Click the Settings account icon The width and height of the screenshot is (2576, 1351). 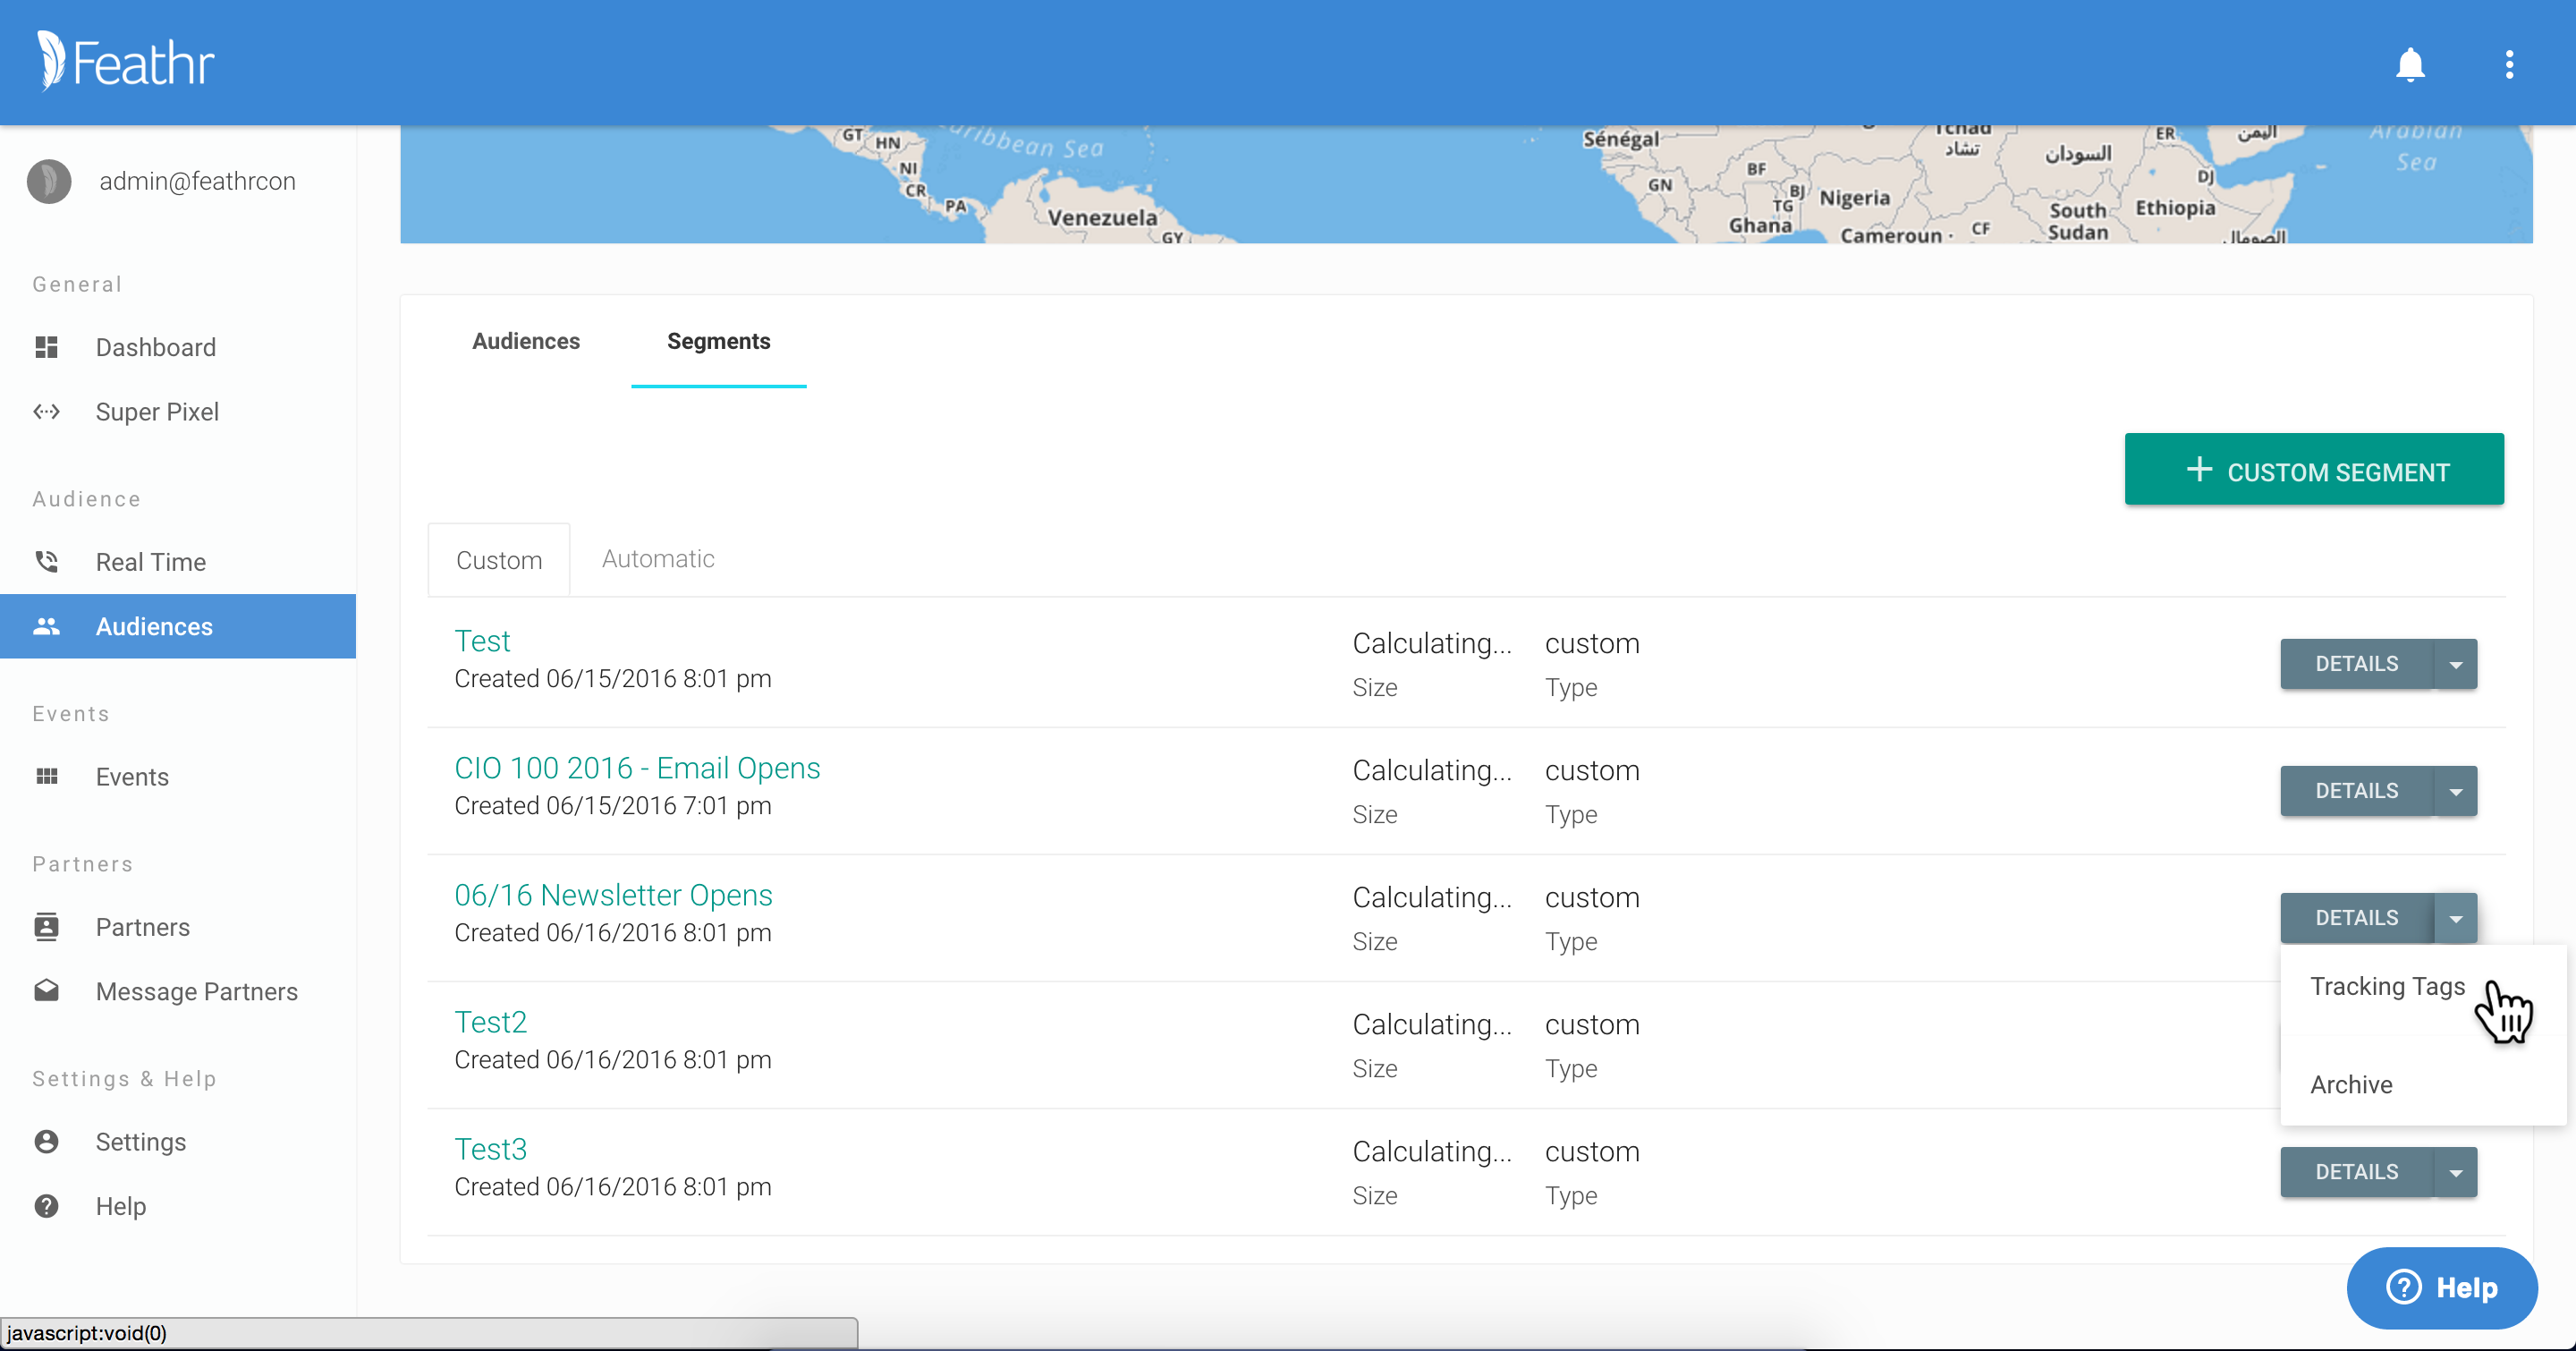click(x=47, y=1142)
